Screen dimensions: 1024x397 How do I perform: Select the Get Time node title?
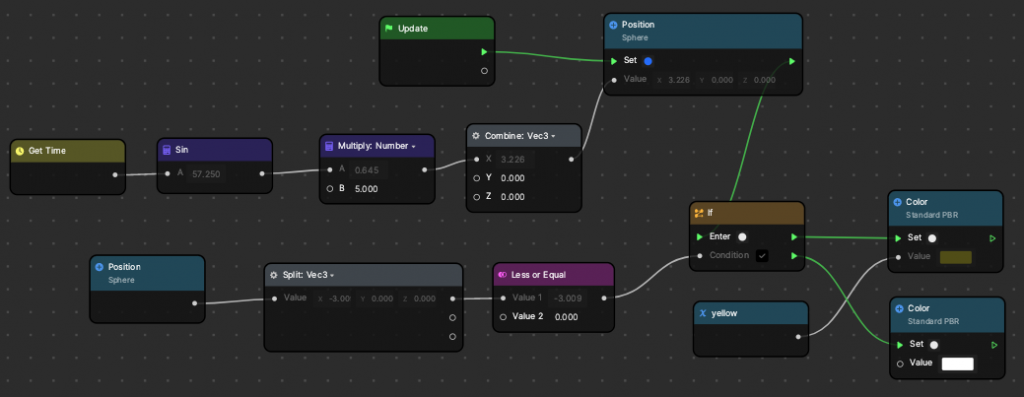[x=47, y=151]
